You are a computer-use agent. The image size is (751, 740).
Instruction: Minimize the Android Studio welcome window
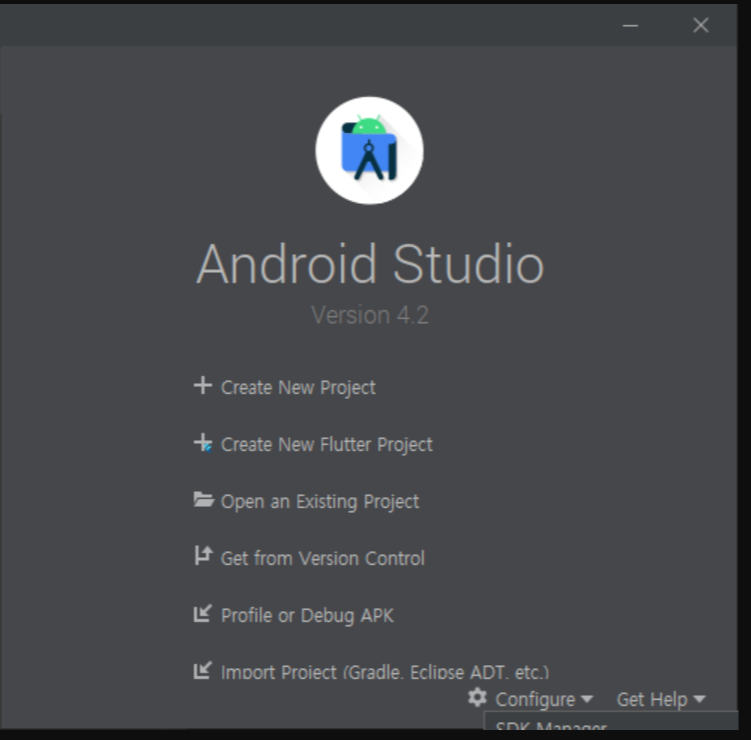point(630,25)
